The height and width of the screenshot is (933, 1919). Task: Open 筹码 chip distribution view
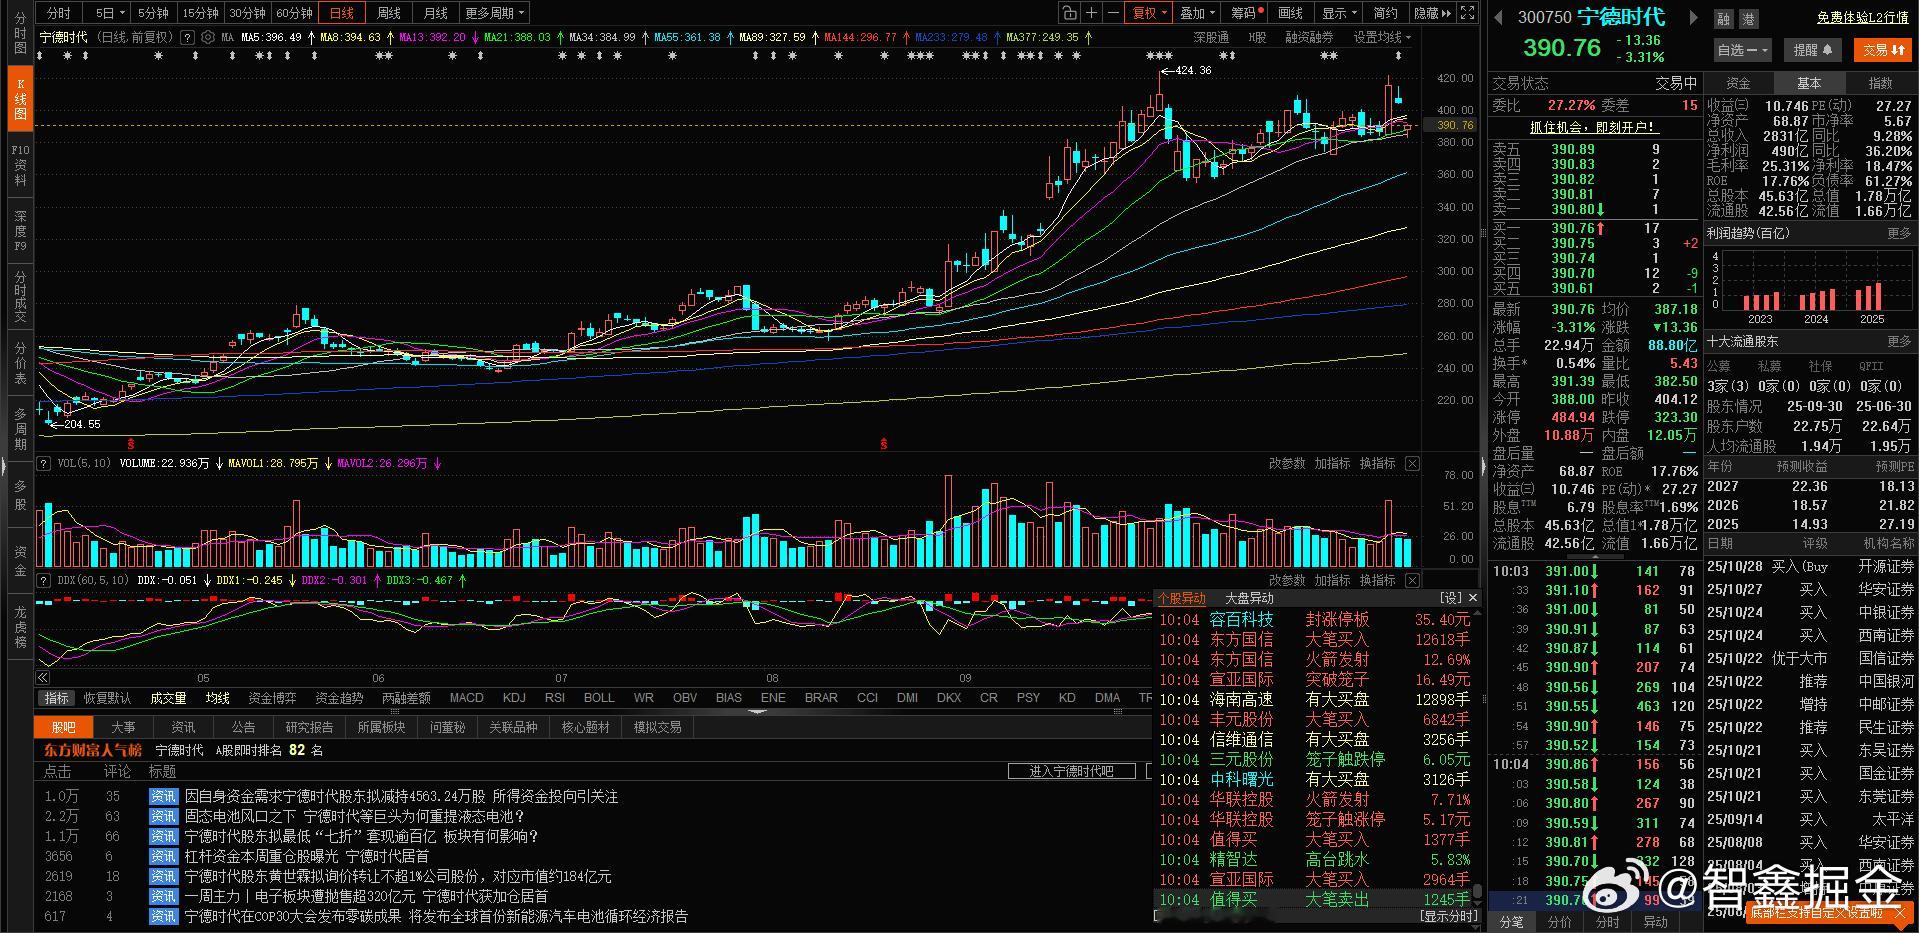click(x=1246, y=13)
